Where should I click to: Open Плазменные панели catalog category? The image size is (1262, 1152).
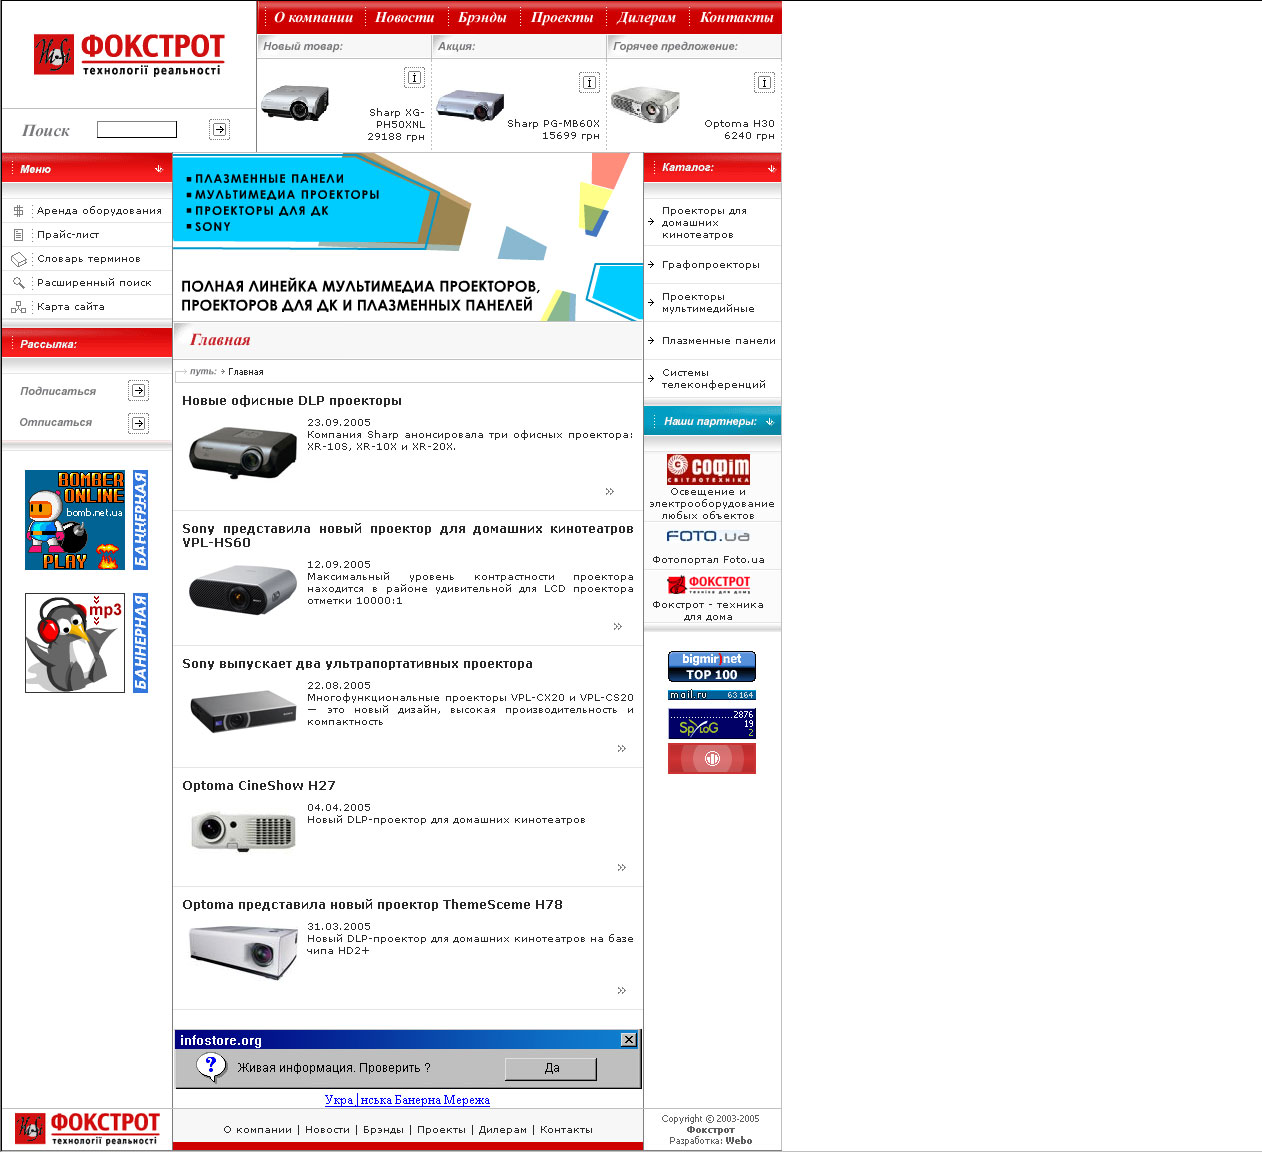(719, 341)
